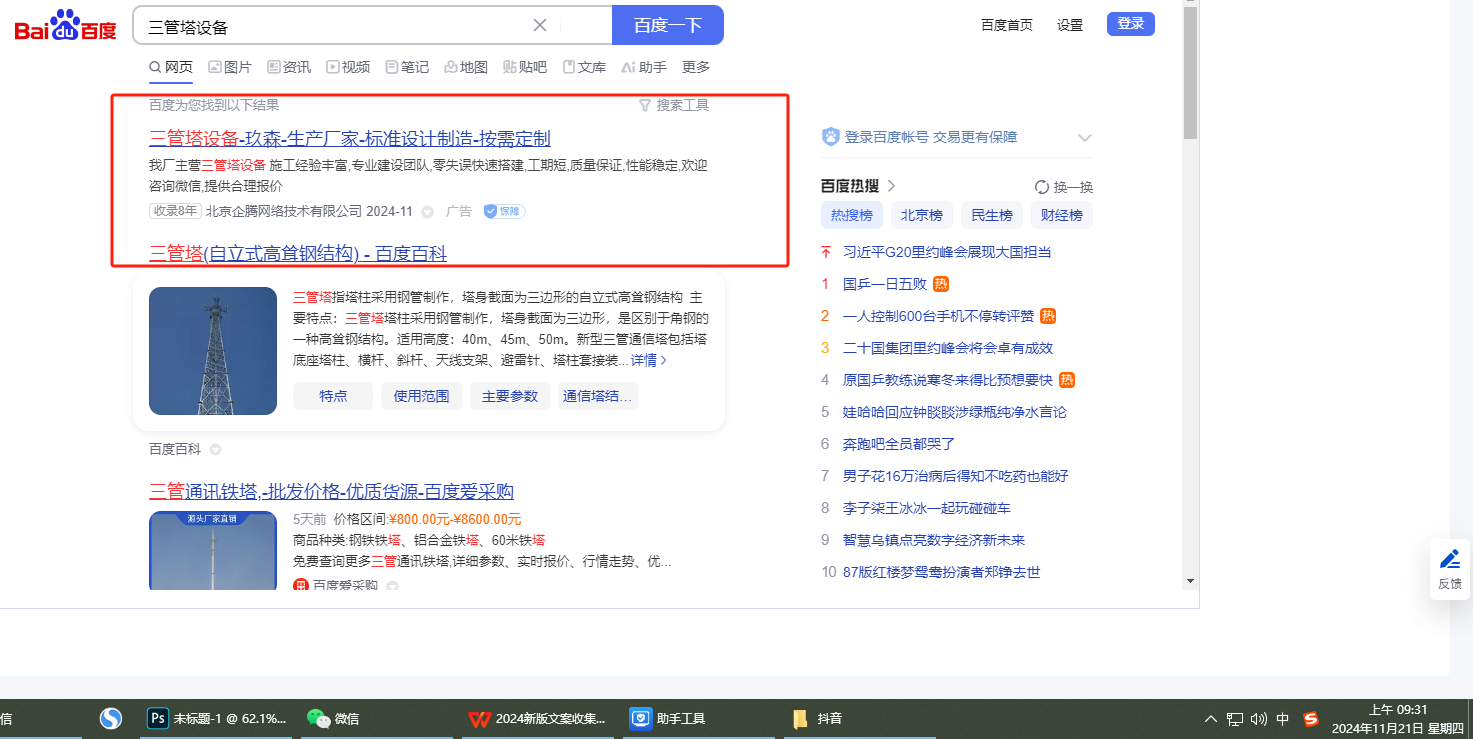Open the 搜索工具 filter

click(674, 105)
